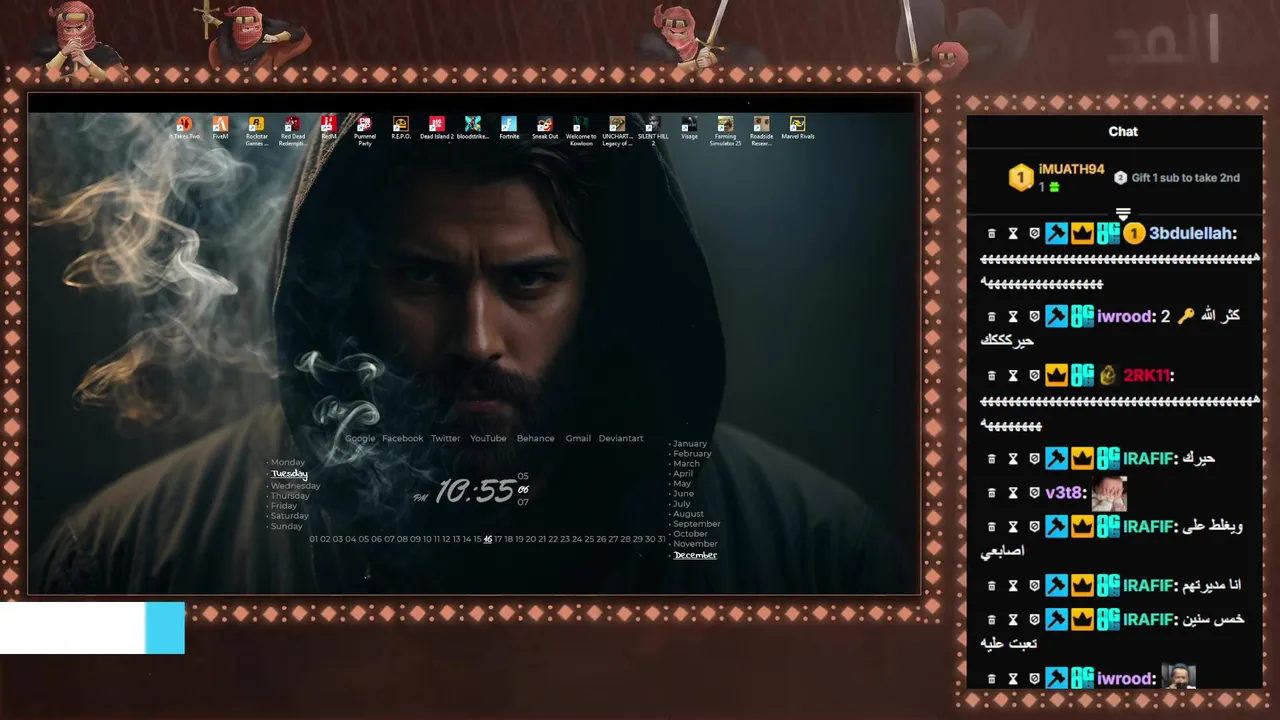
Task: Open 3bdulellah's username in chat
Action: [x=1190, y=233]
